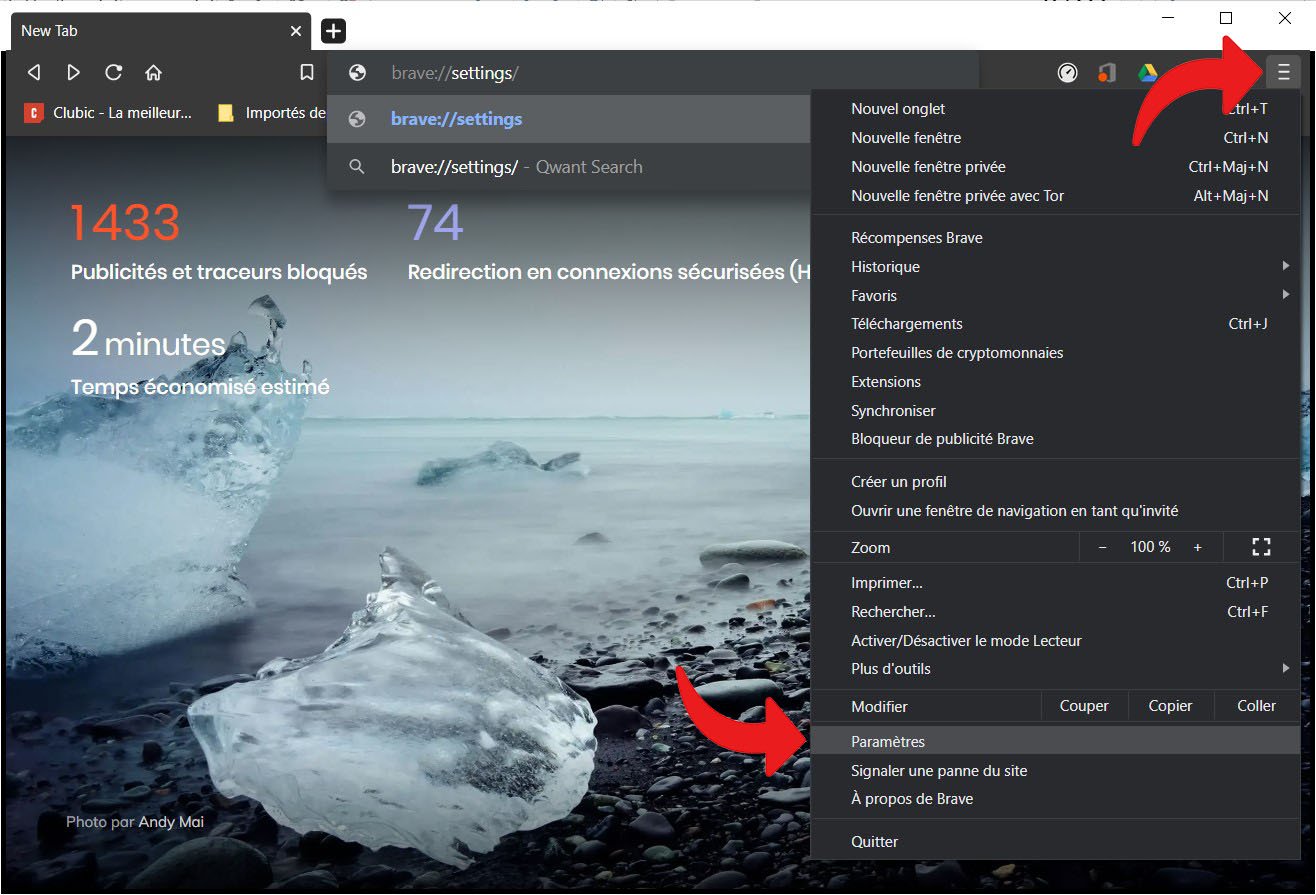The width and height of the screenshot is (1316, 895).
Task: Go to the home page icon
Action: click(153, 72)
